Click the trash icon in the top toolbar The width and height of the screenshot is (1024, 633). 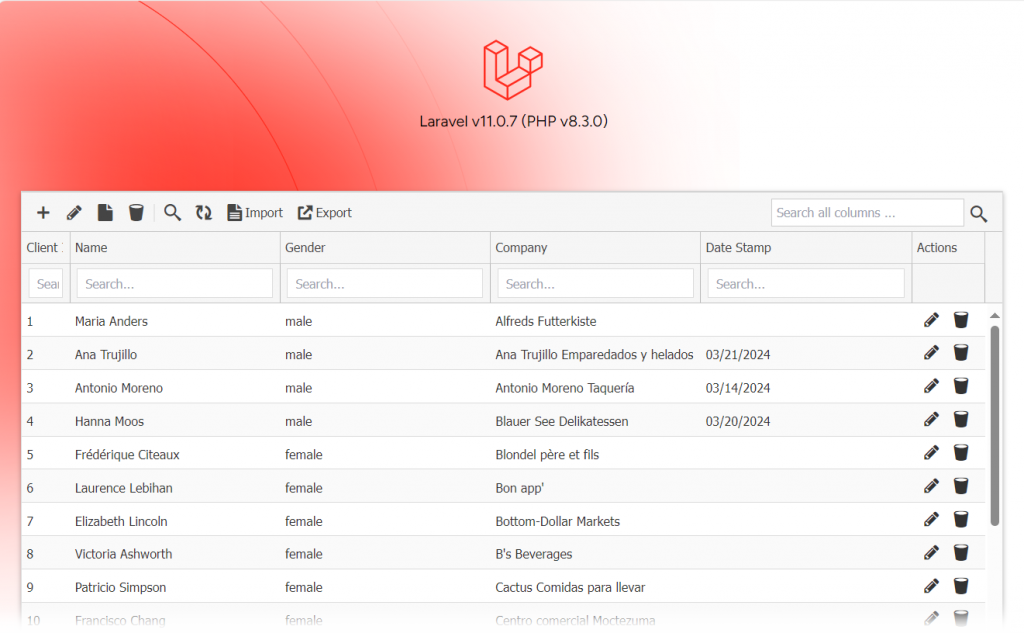pyautogui.click(x=136, y=213)
